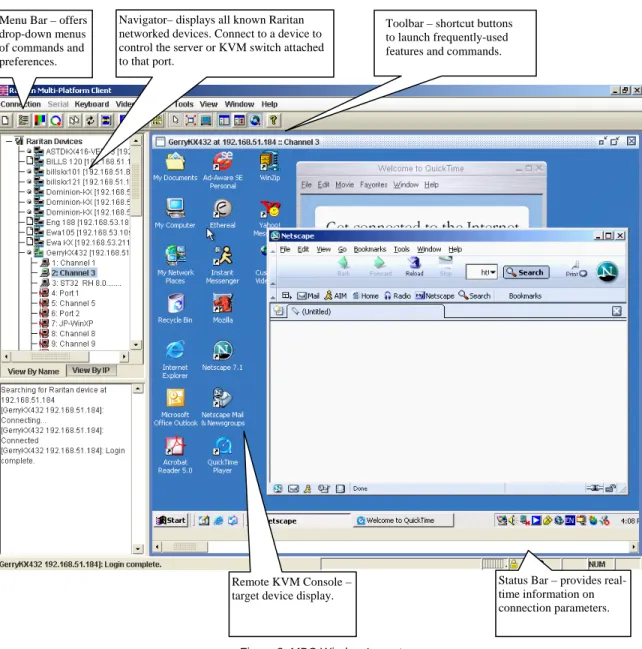Screen dimensions: 642x649
Task: Click the Netscape Search button
Action: click(x=526, y=272)
